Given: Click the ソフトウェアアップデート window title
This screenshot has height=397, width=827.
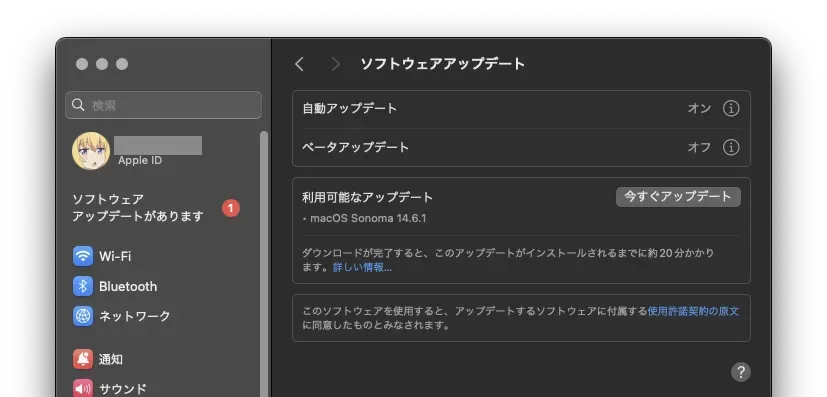Looking at the screenshot, I should click(443, 64).
